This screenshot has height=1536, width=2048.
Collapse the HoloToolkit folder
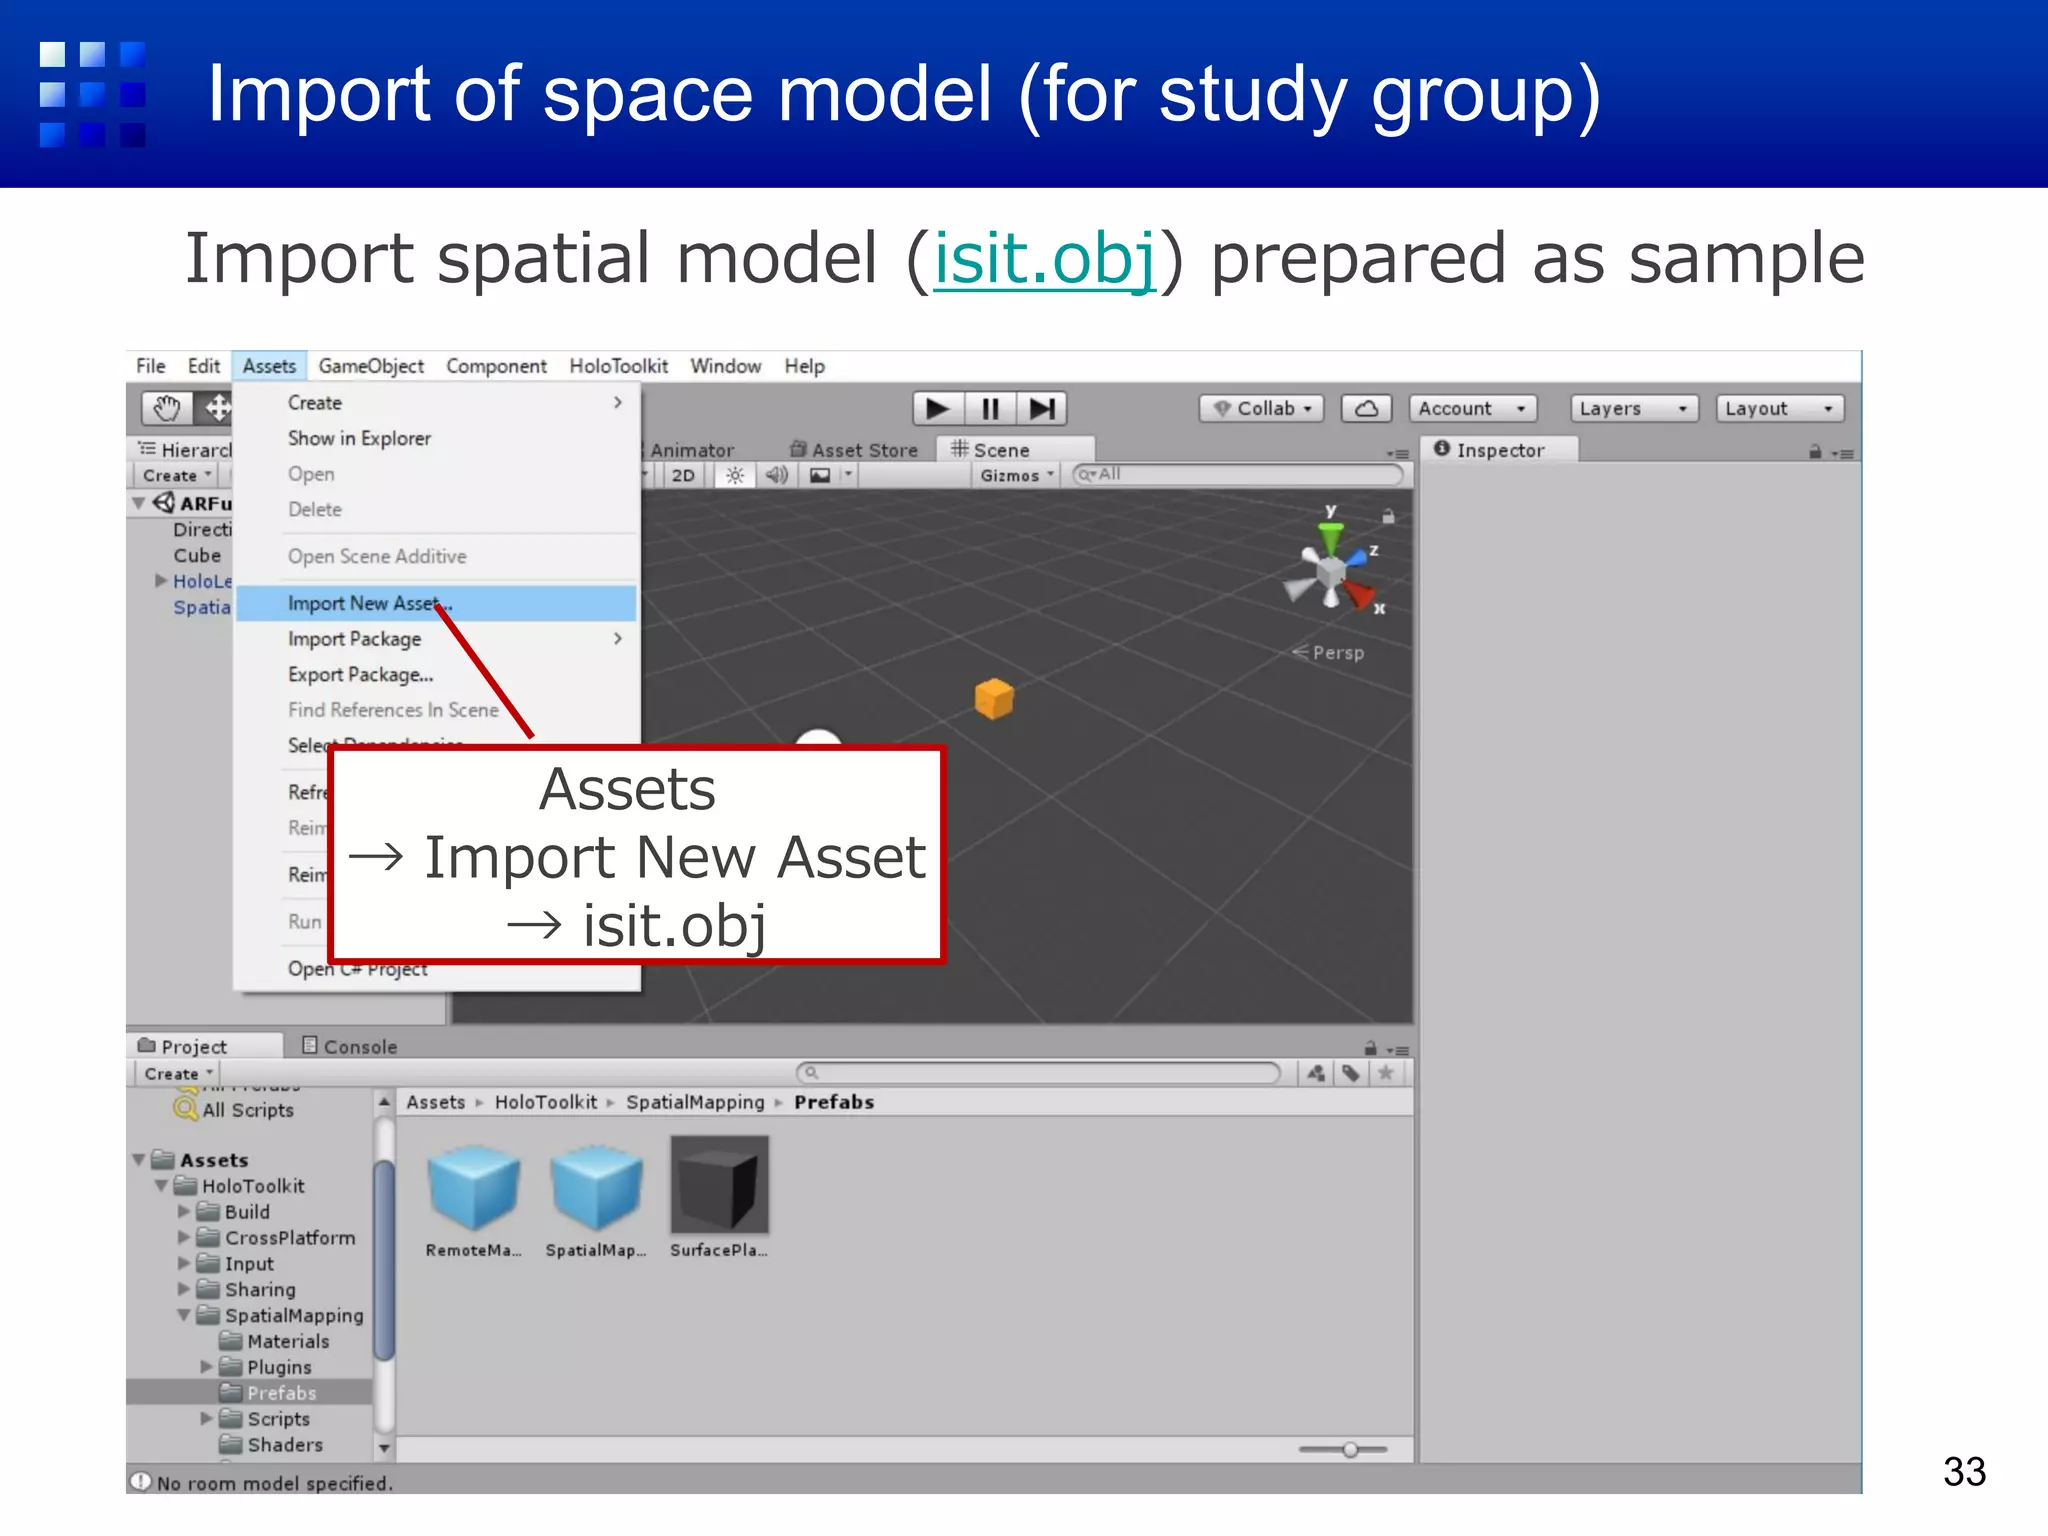pos(161,1186)
